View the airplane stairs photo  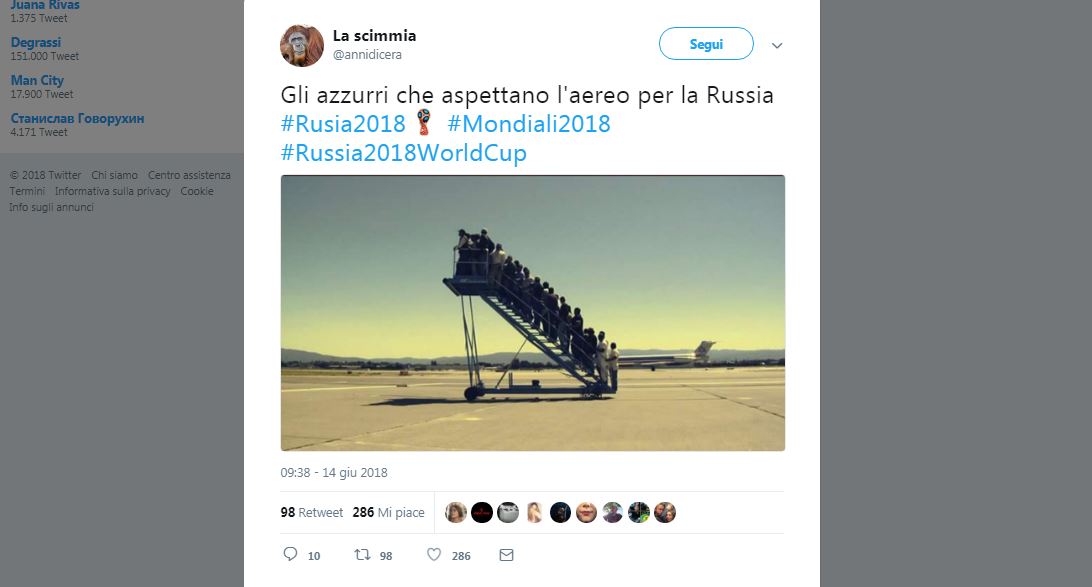[x=531, y=313]
